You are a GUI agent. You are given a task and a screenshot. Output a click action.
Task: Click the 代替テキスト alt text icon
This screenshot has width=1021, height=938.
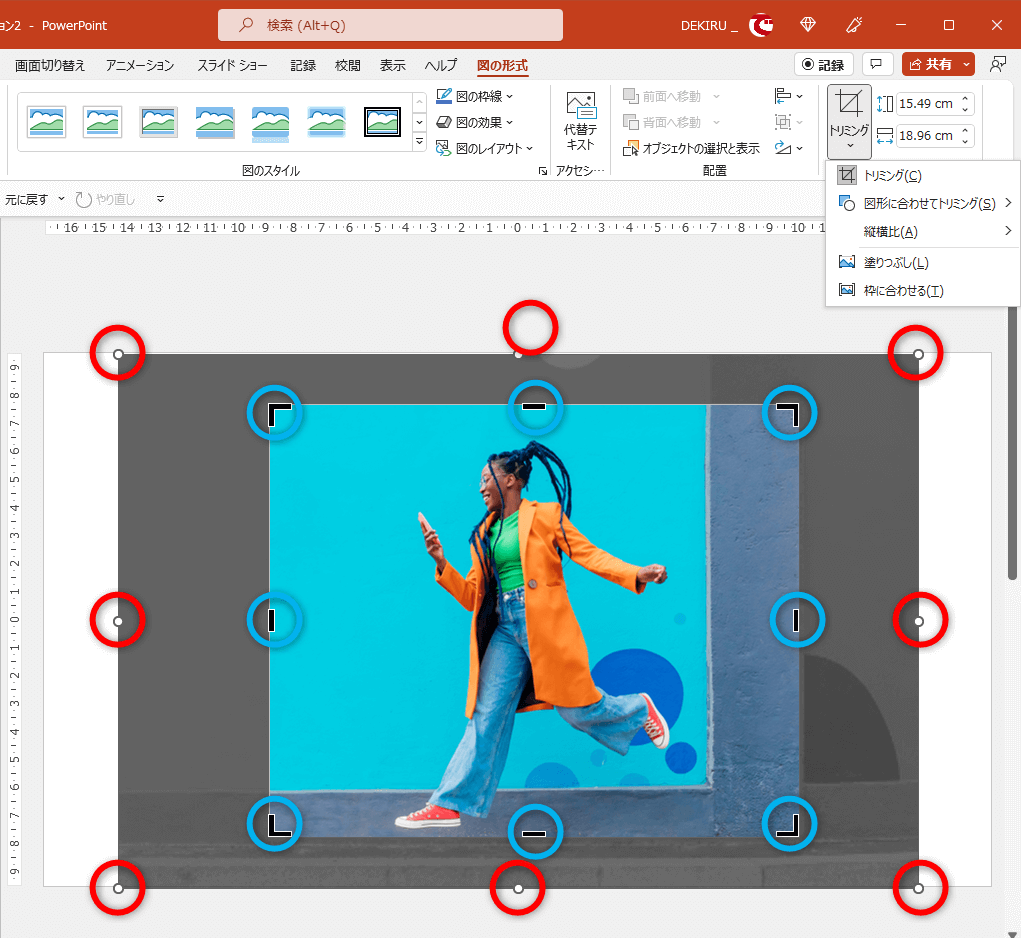point(580,104)
